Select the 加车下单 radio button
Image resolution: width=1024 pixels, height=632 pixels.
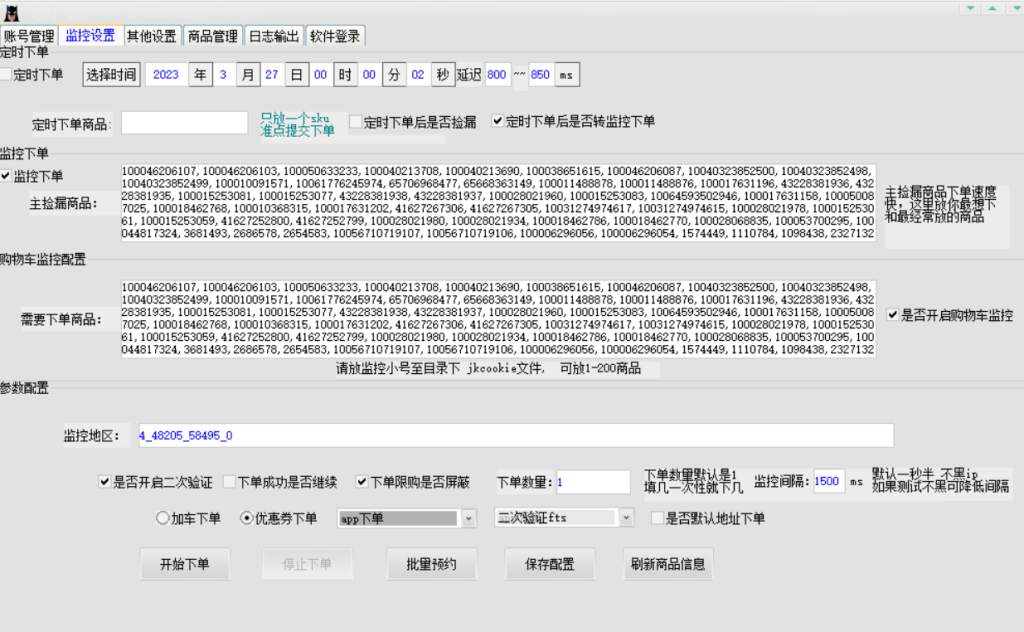click(x=163, y=518)
